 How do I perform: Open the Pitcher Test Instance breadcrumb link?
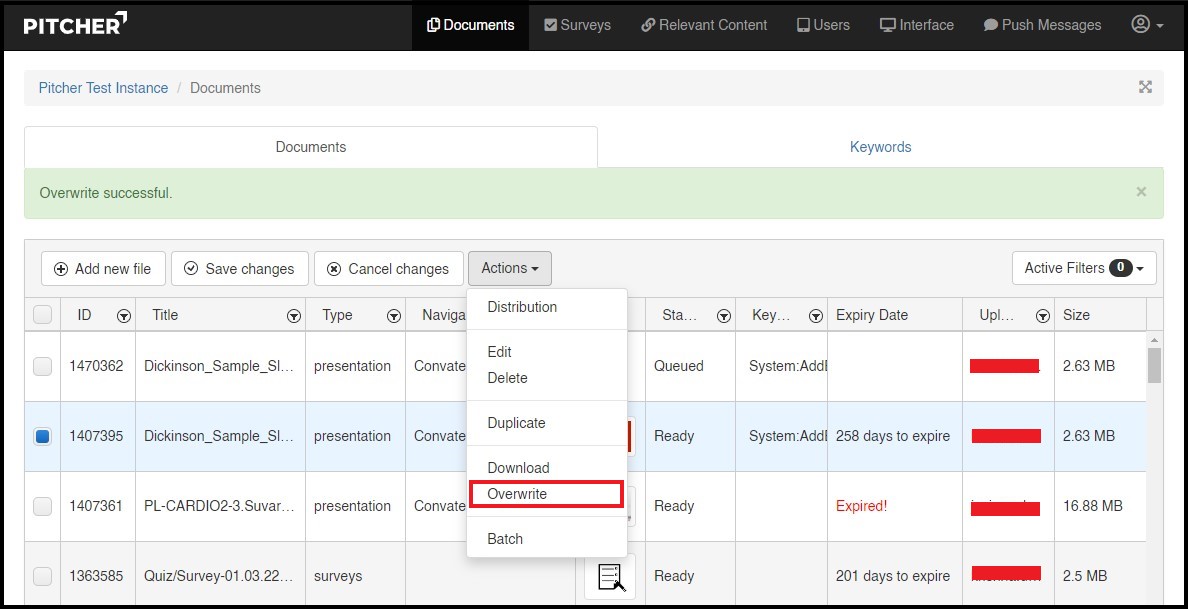coord(103,88)
